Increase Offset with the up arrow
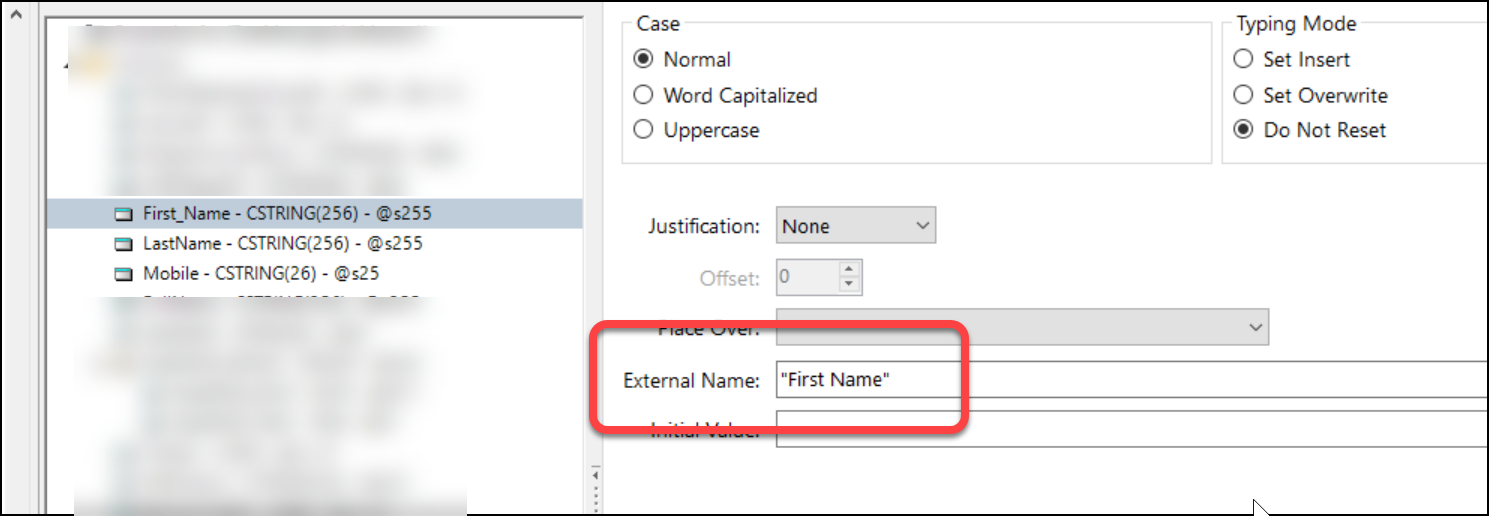 pos(849,270)
